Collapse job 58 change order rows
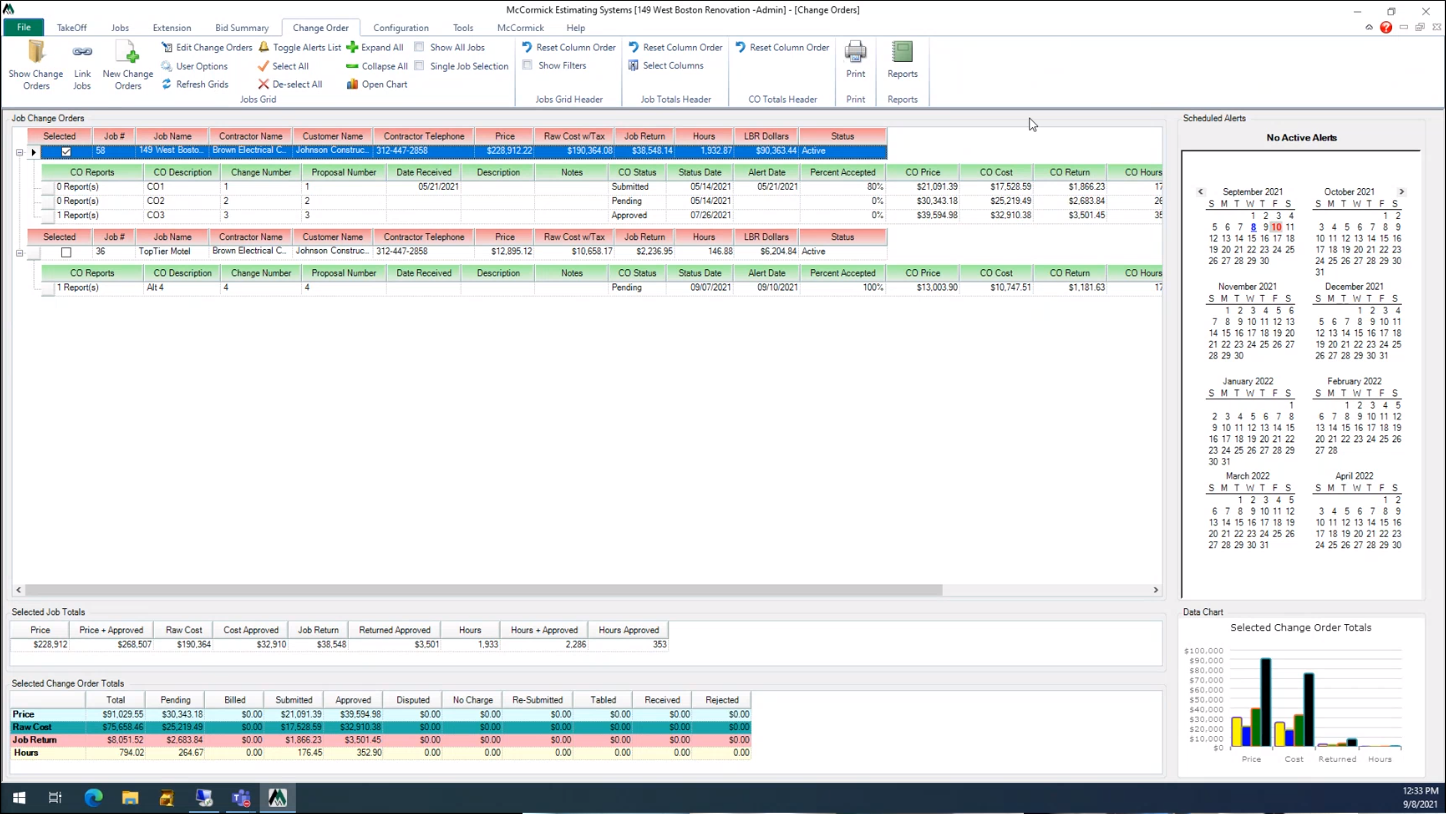The width and height of the screenshot is (1446, 814). (19, 153)
